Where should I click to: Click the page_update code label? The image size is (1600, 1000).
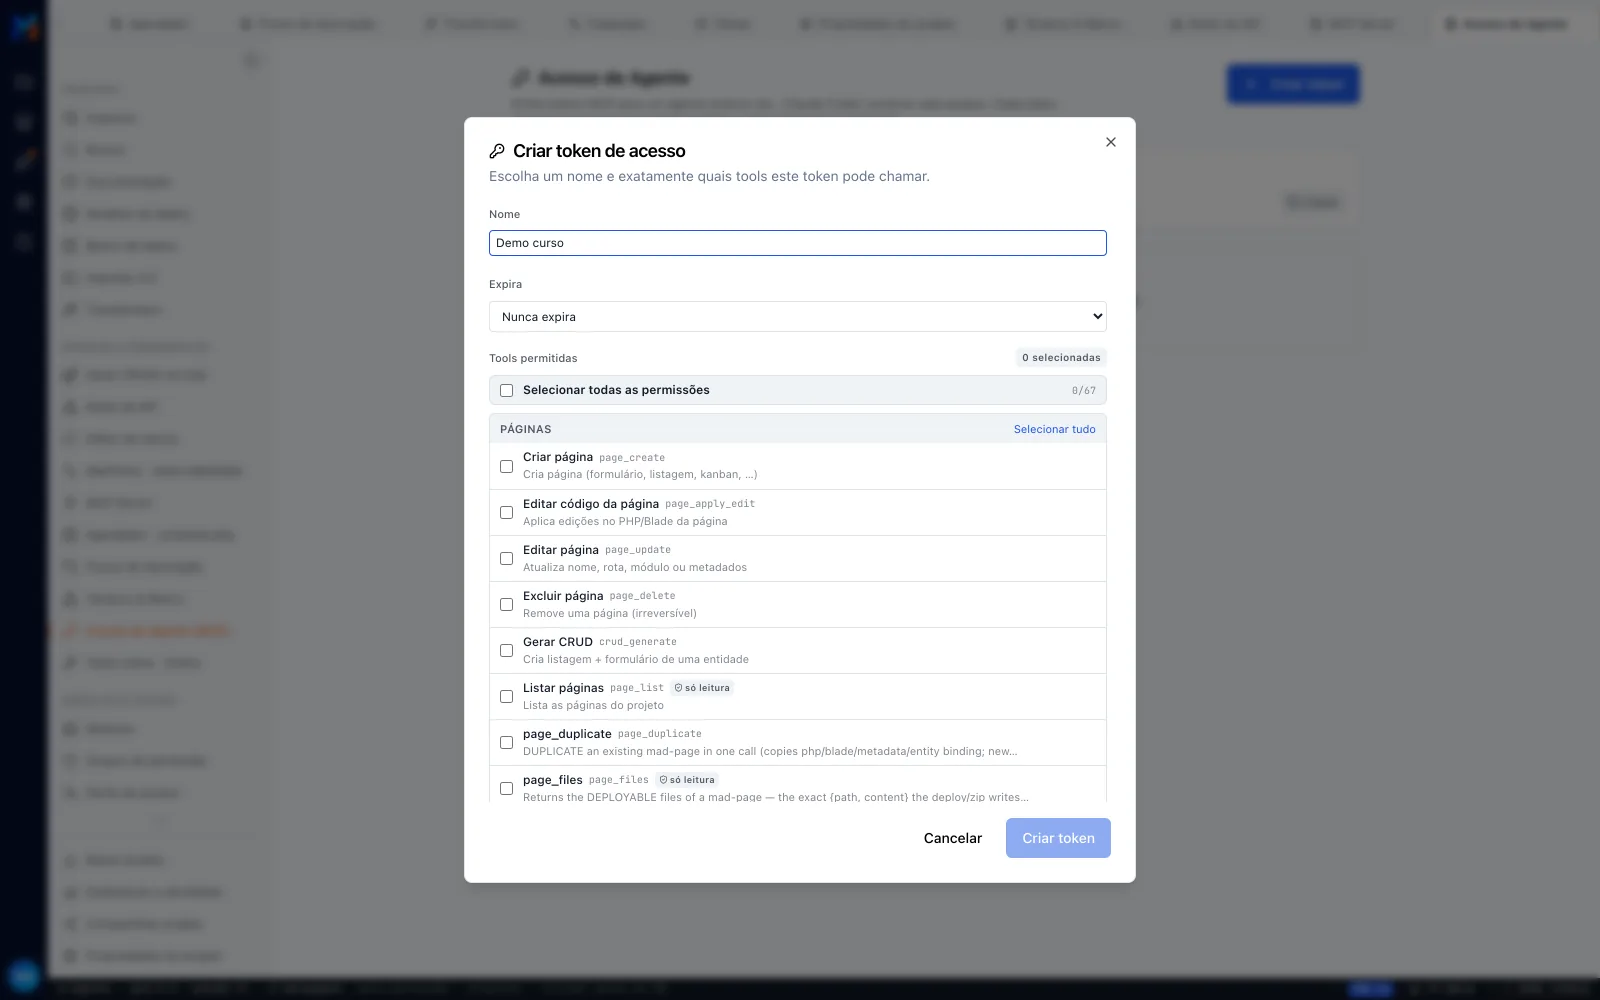tap(638, 550)
